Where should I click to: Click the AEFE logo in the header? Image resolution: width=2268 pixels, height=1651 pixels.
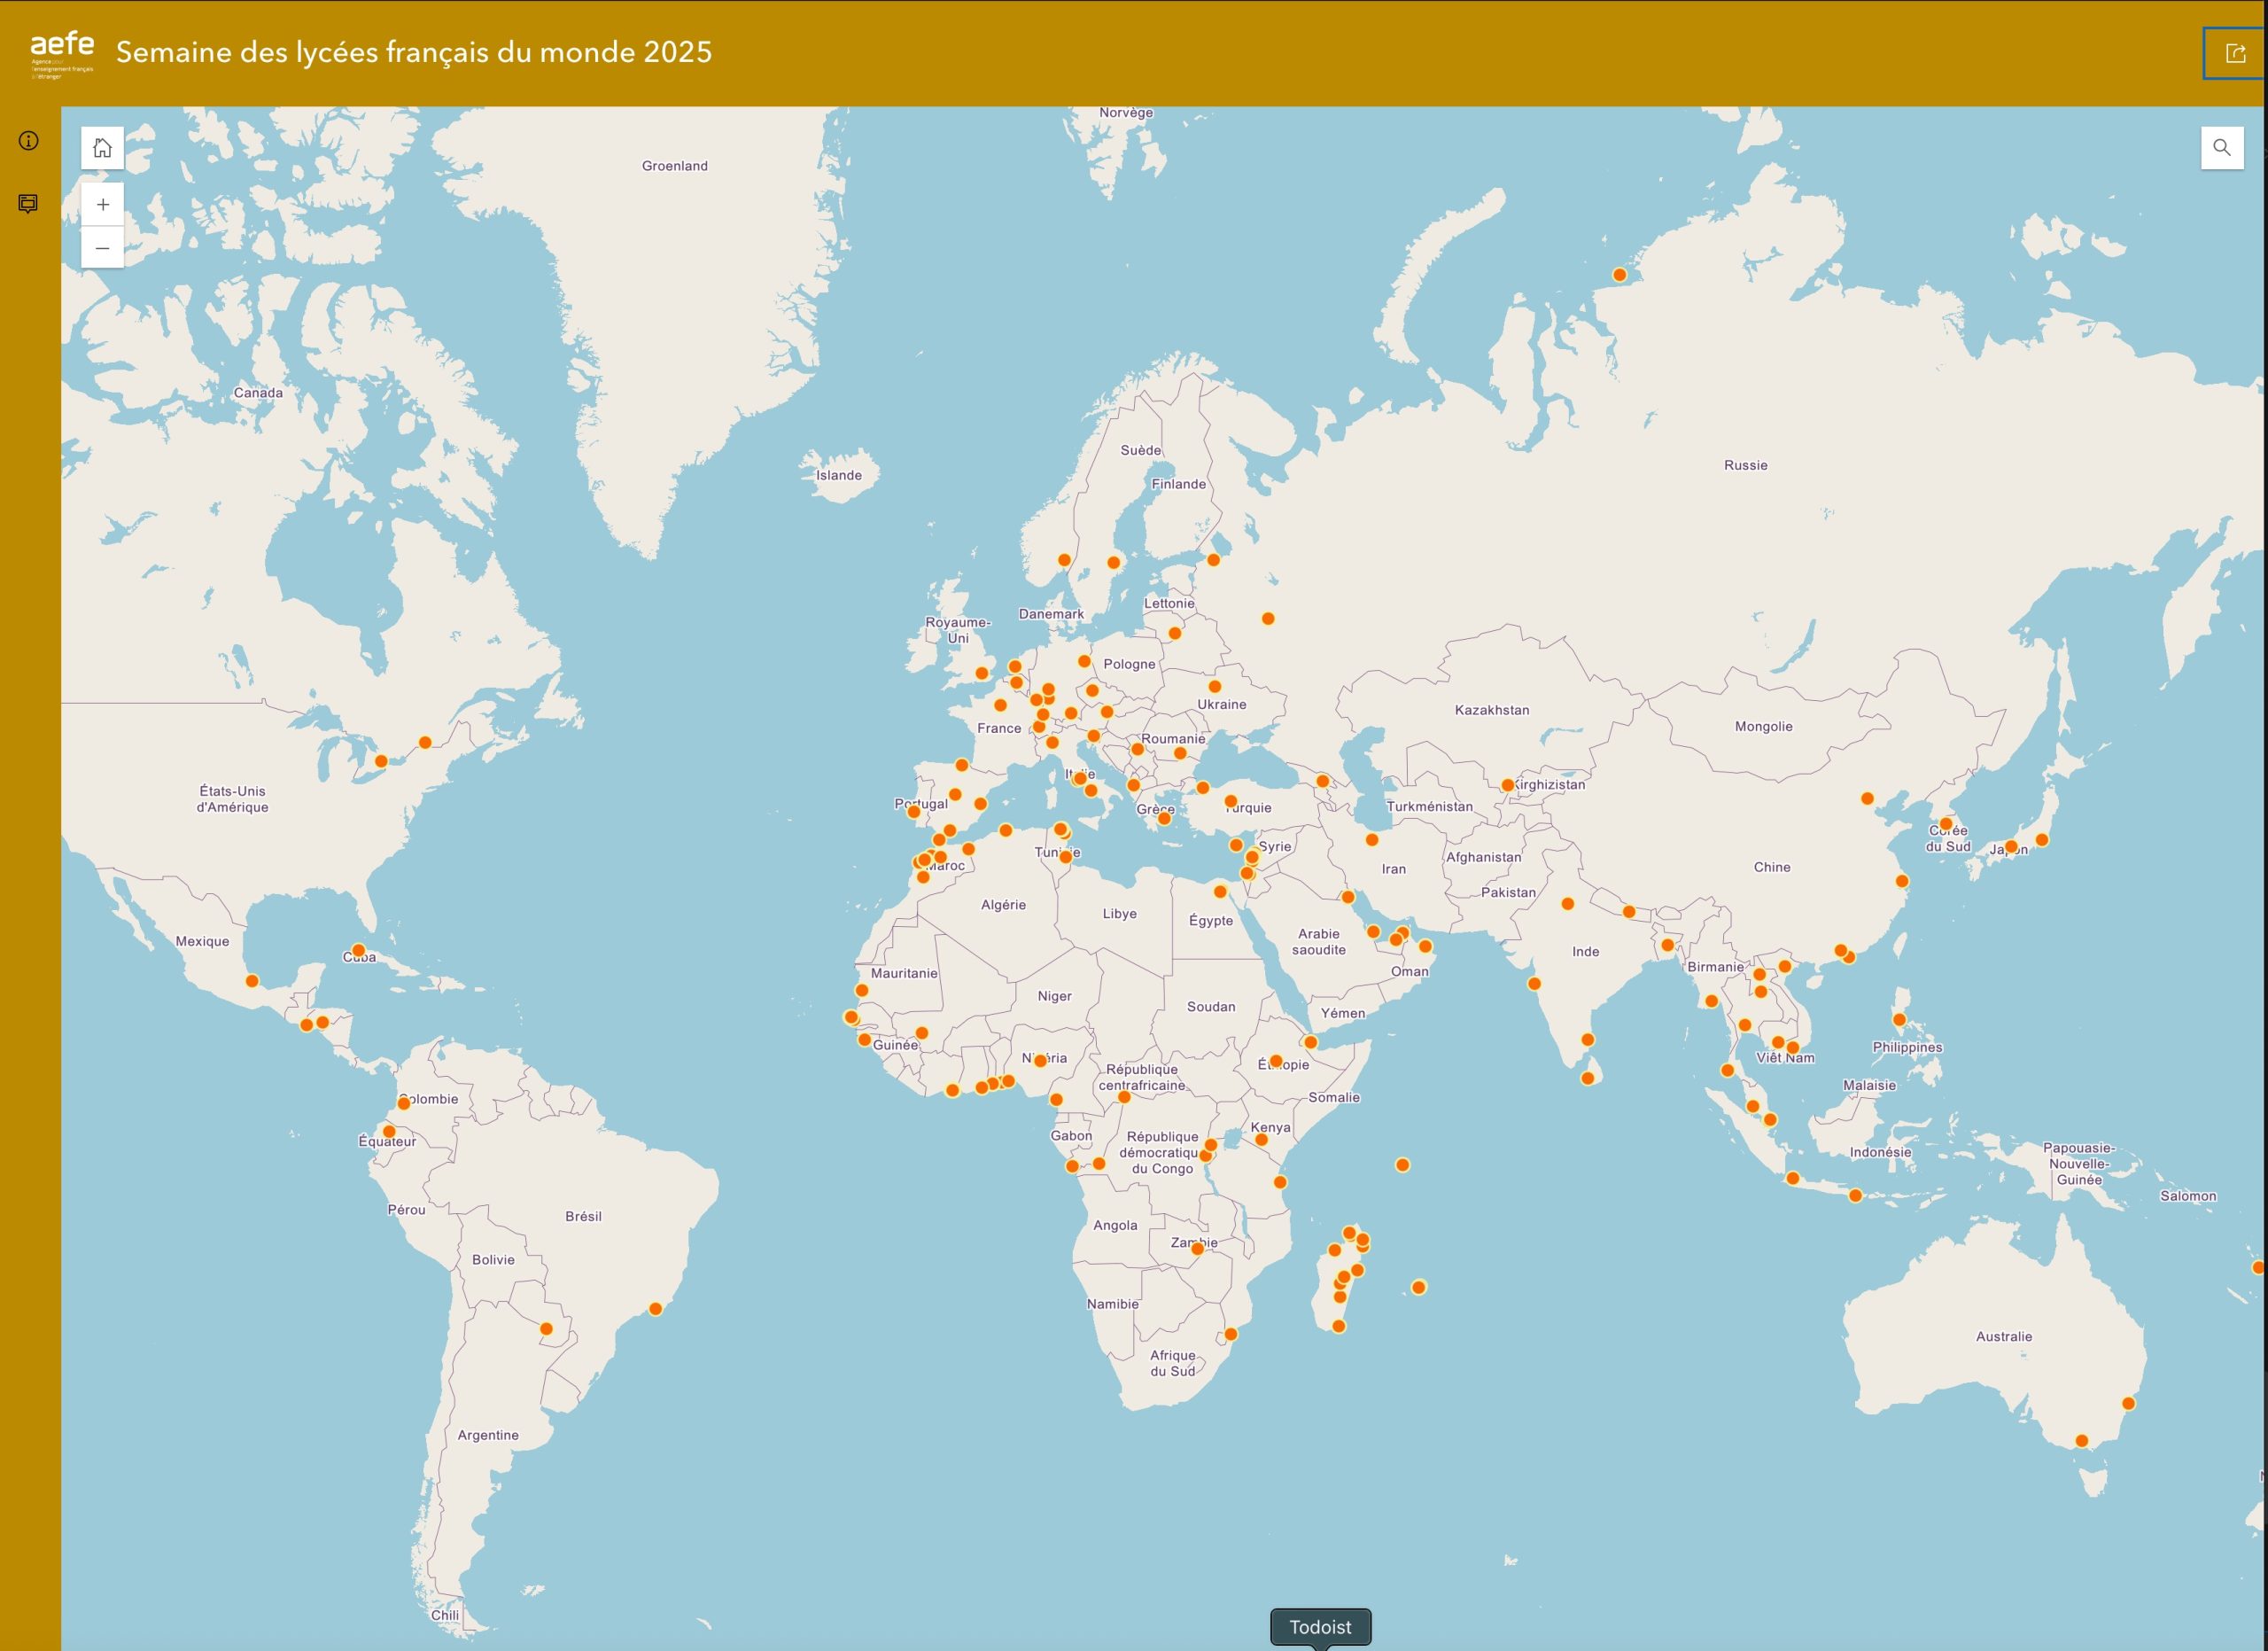click(62, 53)
